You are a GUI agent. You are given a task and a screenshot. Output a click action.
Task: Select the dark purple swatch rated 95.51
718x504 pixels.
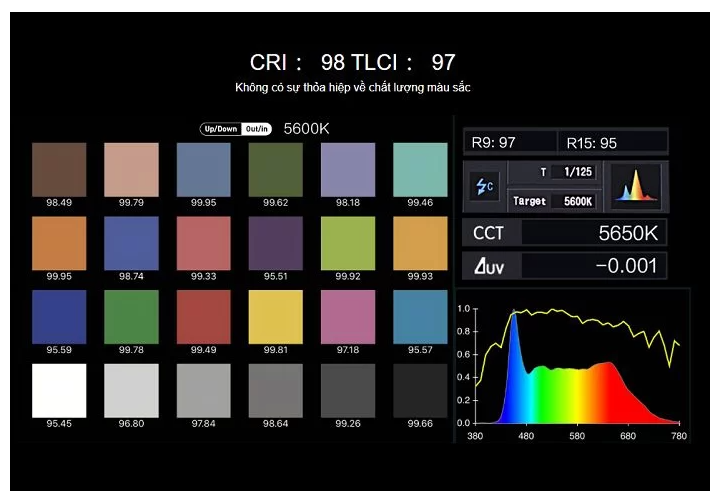click(275, 243)
